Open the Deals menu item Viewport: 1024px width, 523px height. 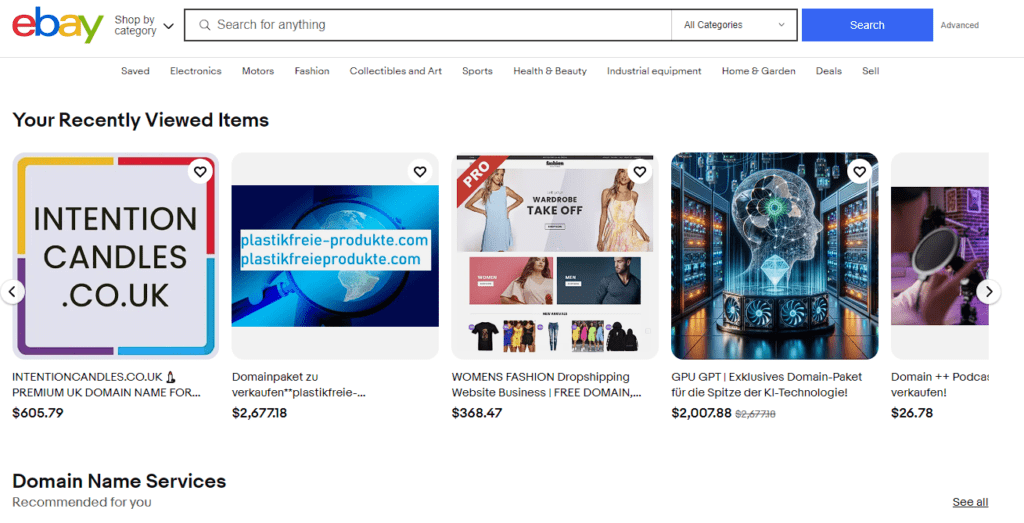click(829, 71)
